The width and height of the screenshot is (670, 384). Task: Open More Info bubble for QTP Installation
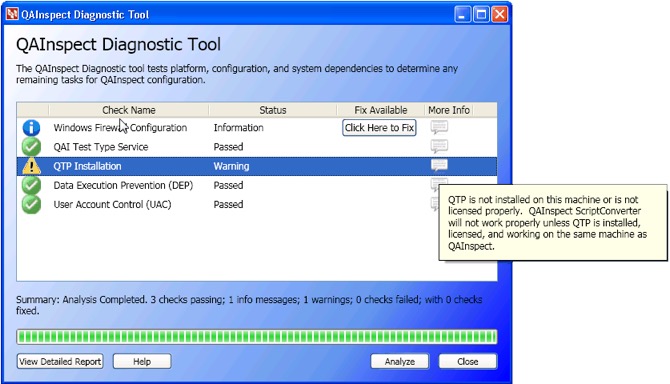click(x=439, y=165)
